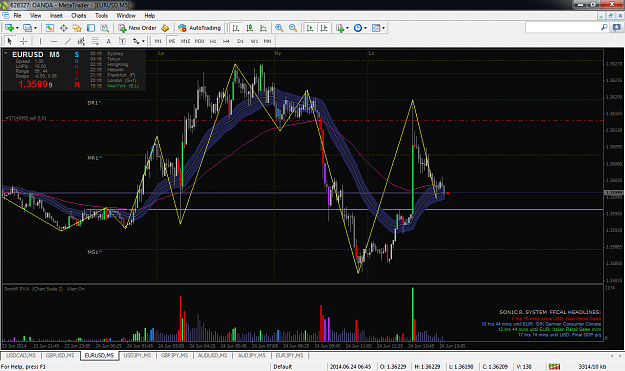Select the Equidistant Channel tool
This screenshot has width=625, height=371.
81,41
